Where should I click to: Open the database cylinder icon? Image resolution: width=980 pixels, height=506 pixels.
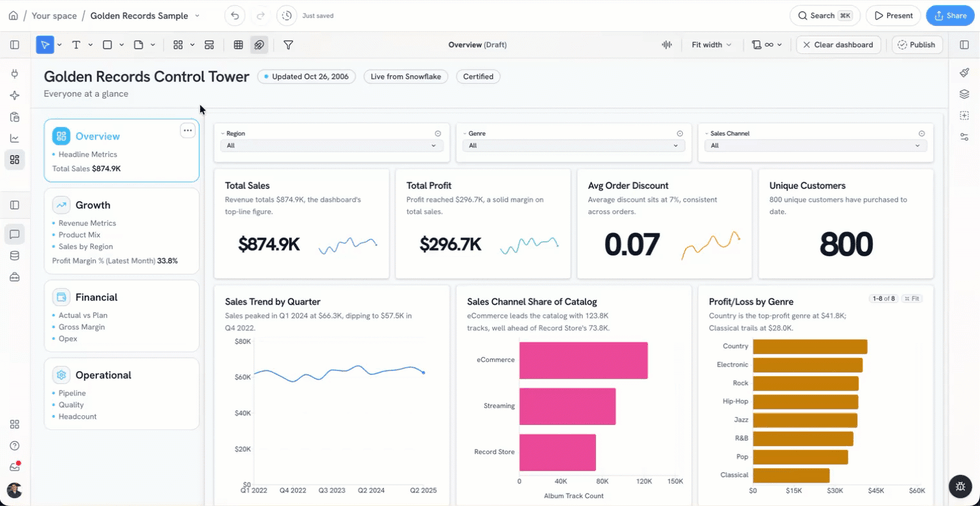[x=15, y=255]
